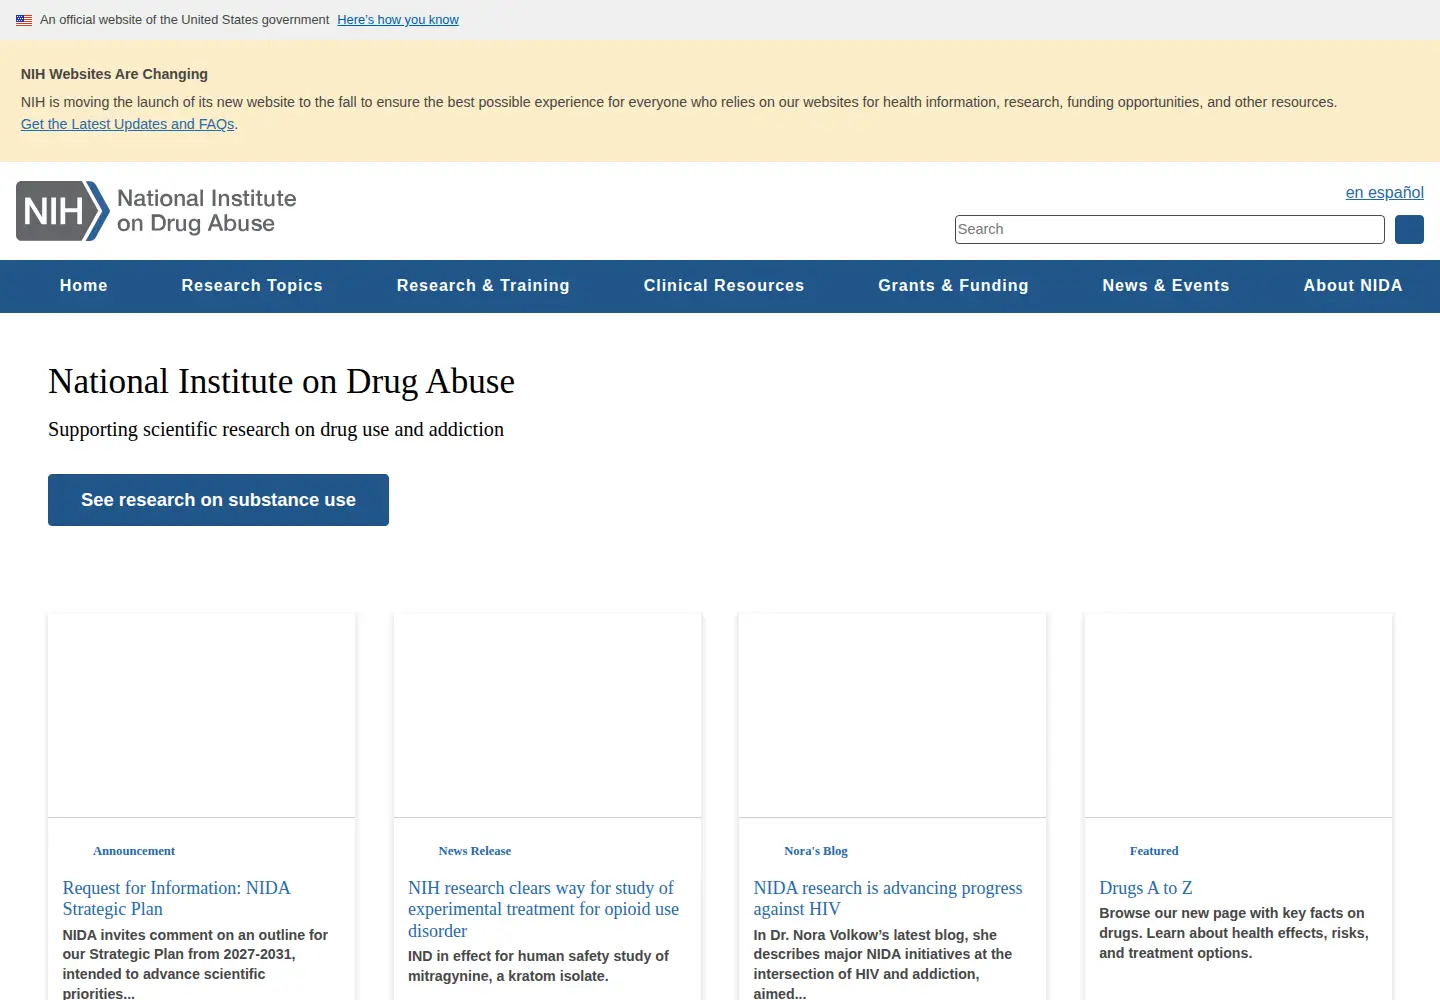Open "NIDA research is advancing progress against HIV"
Screen dimensions: 1440x1000
coord(888,898)
